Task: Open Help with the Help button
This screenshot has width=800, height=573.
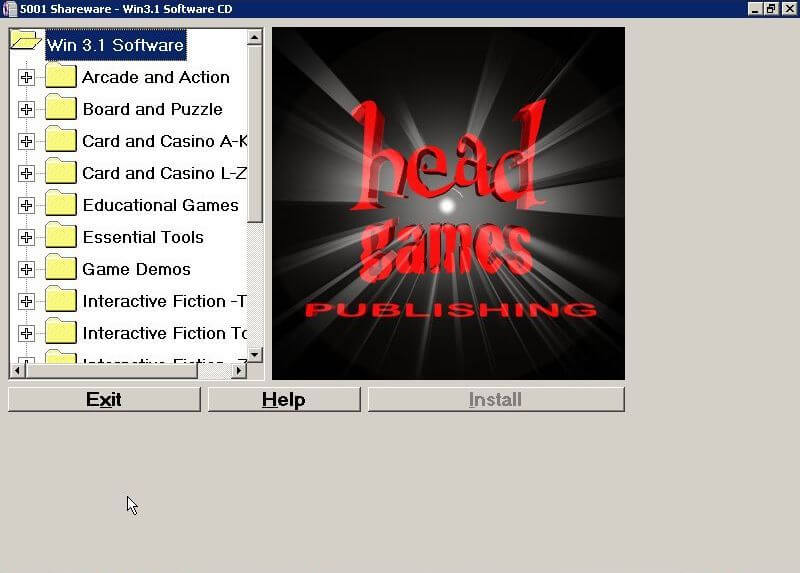Action: 284,400
